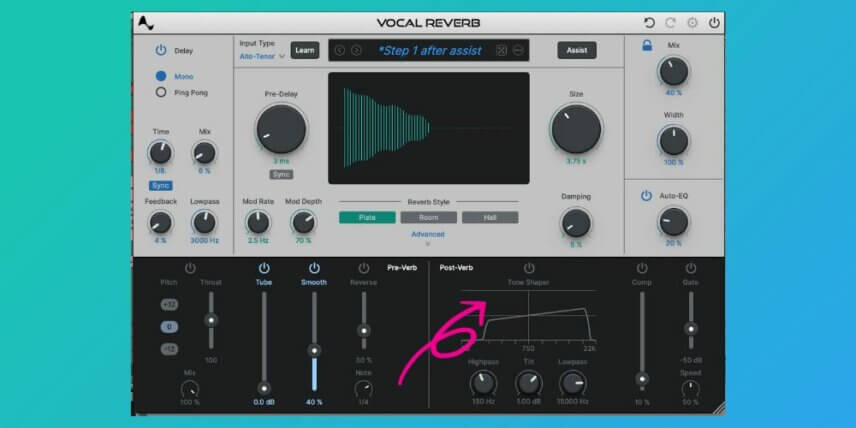The image size is (856, 428).
Task: Open the Input Type Alto-Tenor dropdown
Action: pyautogui.click(x=263, y=56)
